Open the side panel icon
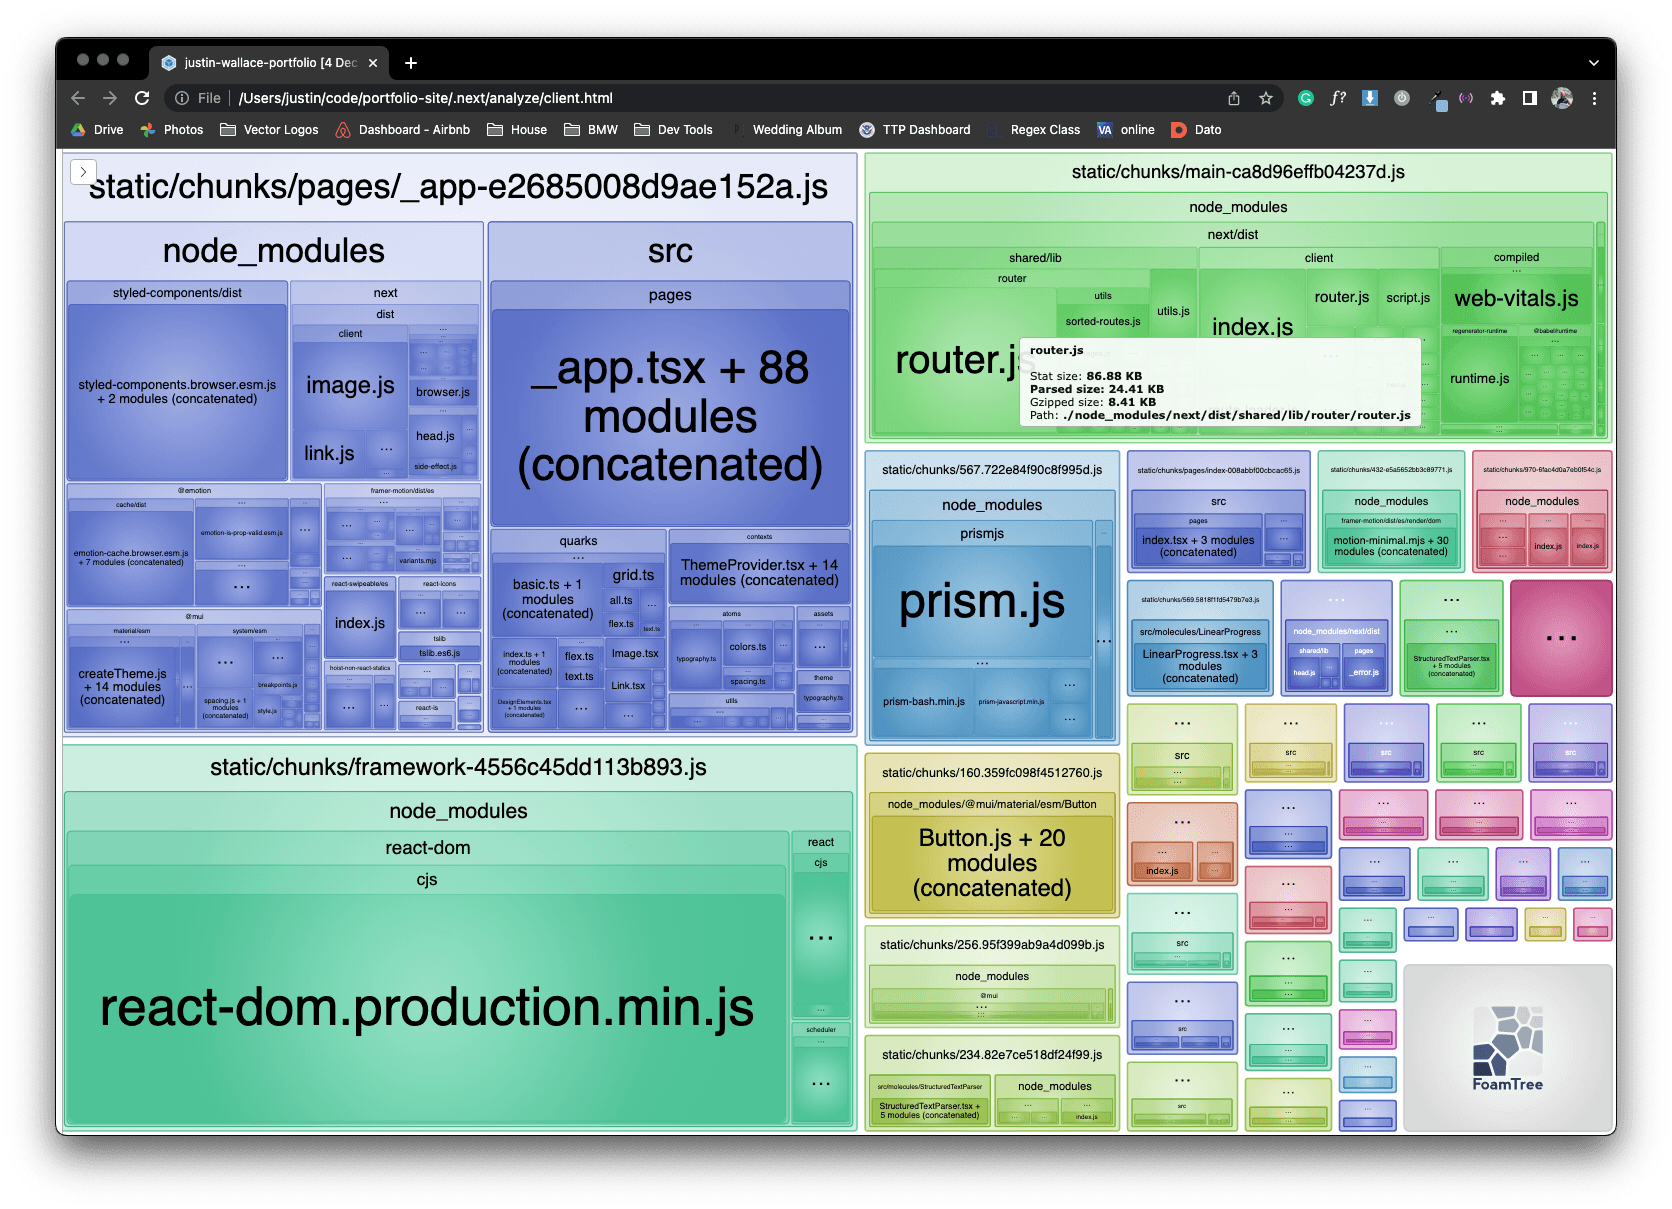1672x1209 pixels. click(1528, 98)
